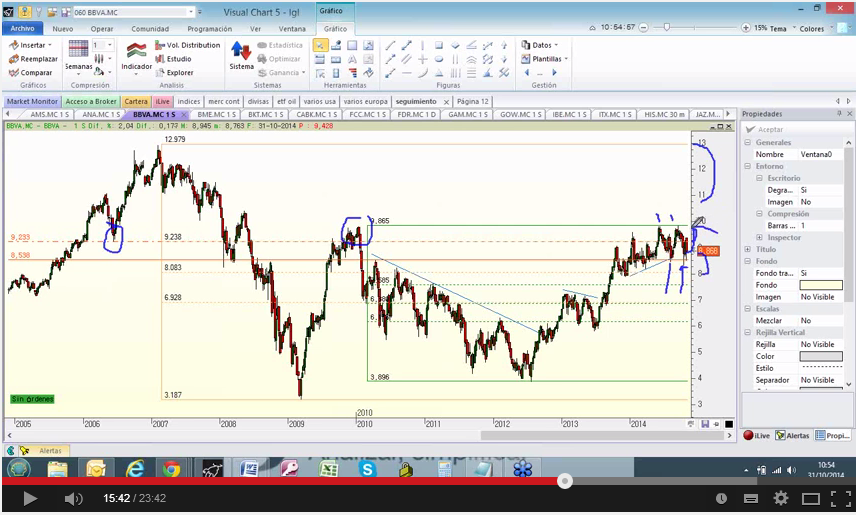
Task: Collapse the Escritorio subsection
Action: click(x=759, y=178)
